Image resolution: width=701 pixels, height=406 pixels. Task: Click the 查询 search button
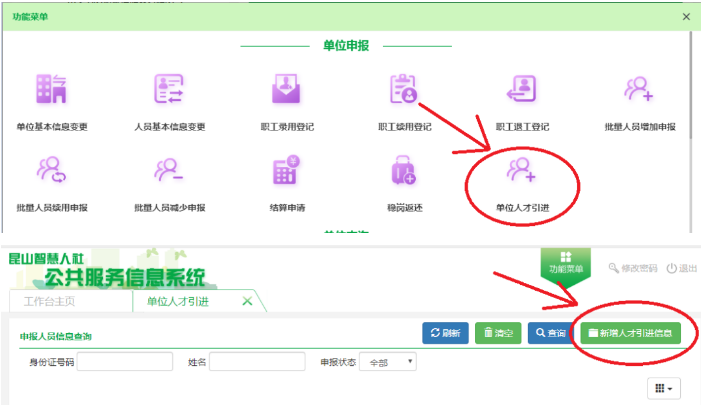tap(550, 333)
